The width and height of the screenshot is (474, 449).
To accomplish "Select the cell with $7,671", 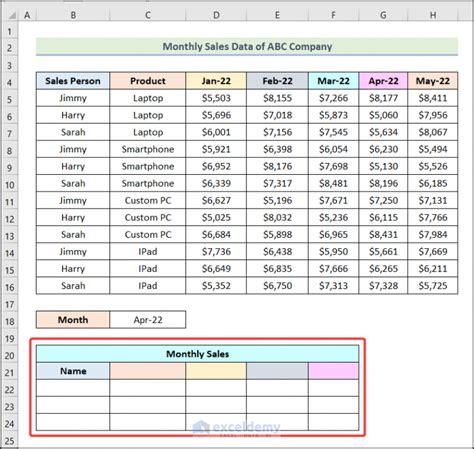I will pyautogui.click(x=333, y=200).
